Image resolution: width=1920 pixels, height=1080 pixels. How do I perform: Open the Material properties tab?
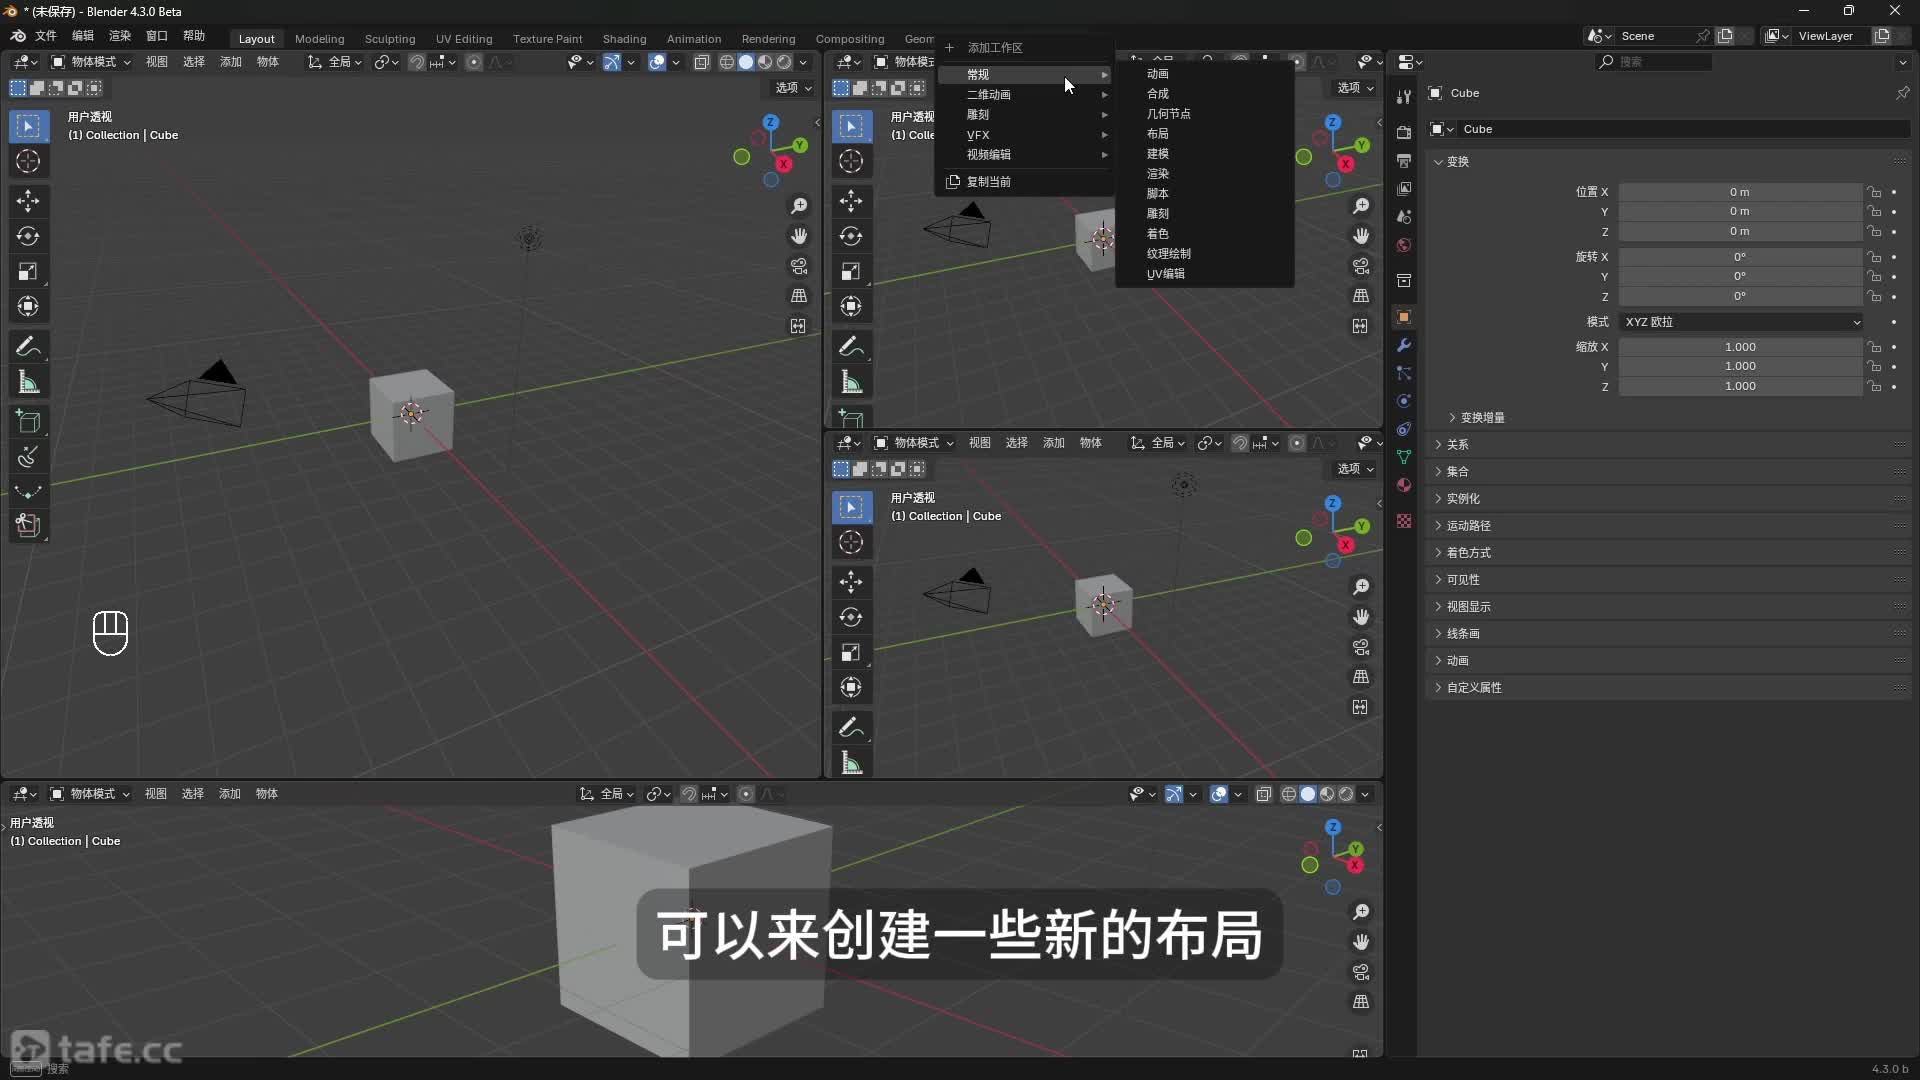pyautogui.click(x=1404, y=485)
